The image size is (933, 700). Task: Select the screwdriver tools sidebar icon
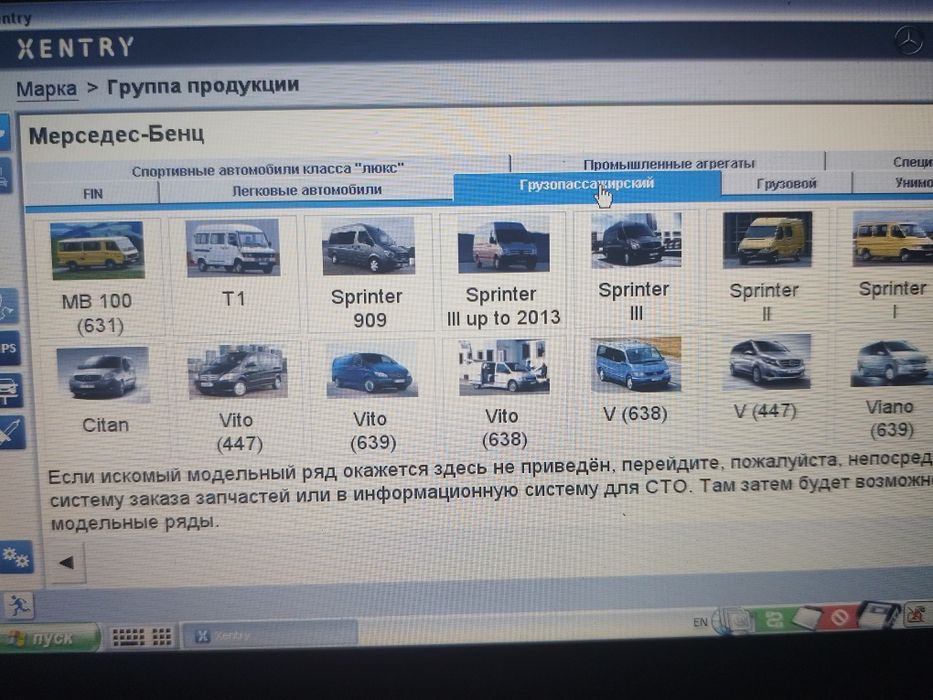(x=12, y=432)
